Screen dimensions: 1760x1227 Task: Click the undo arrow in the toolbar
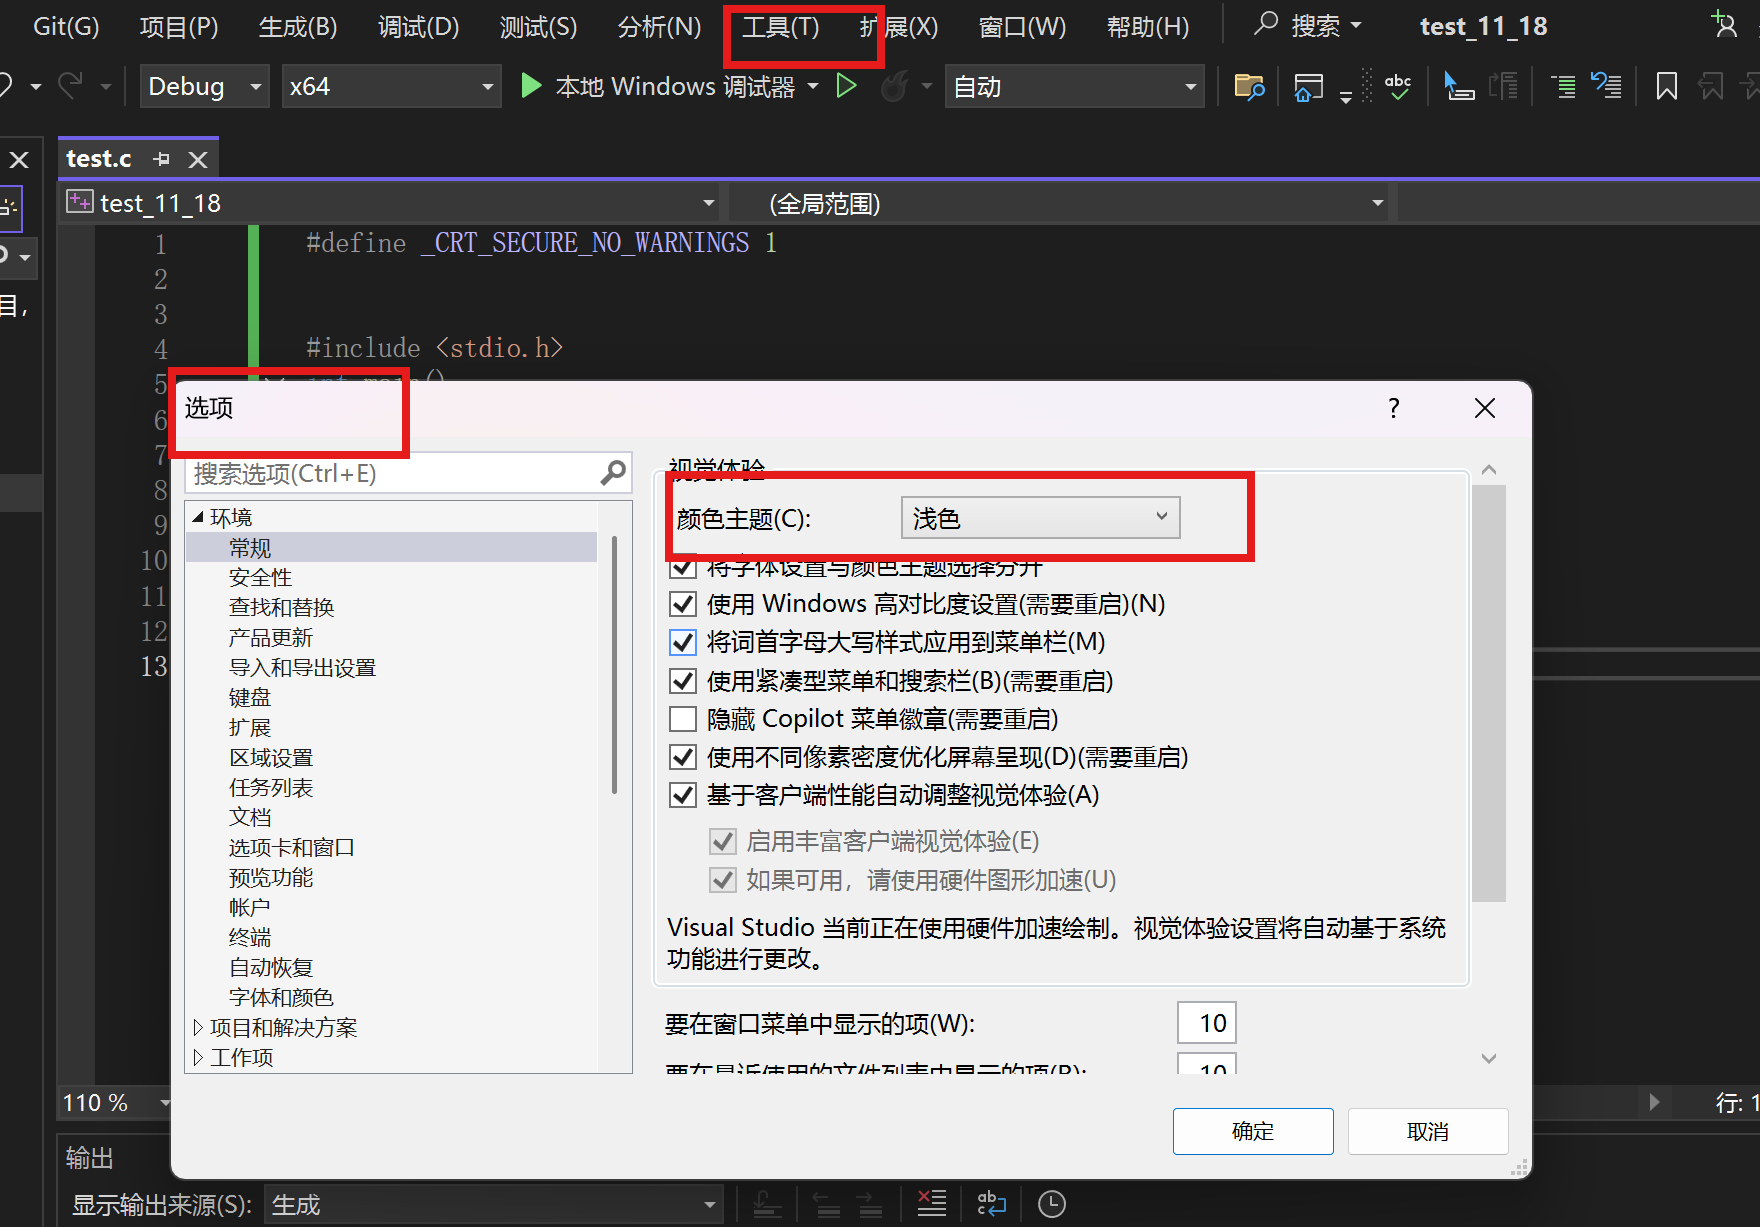[x=6, y=86]
